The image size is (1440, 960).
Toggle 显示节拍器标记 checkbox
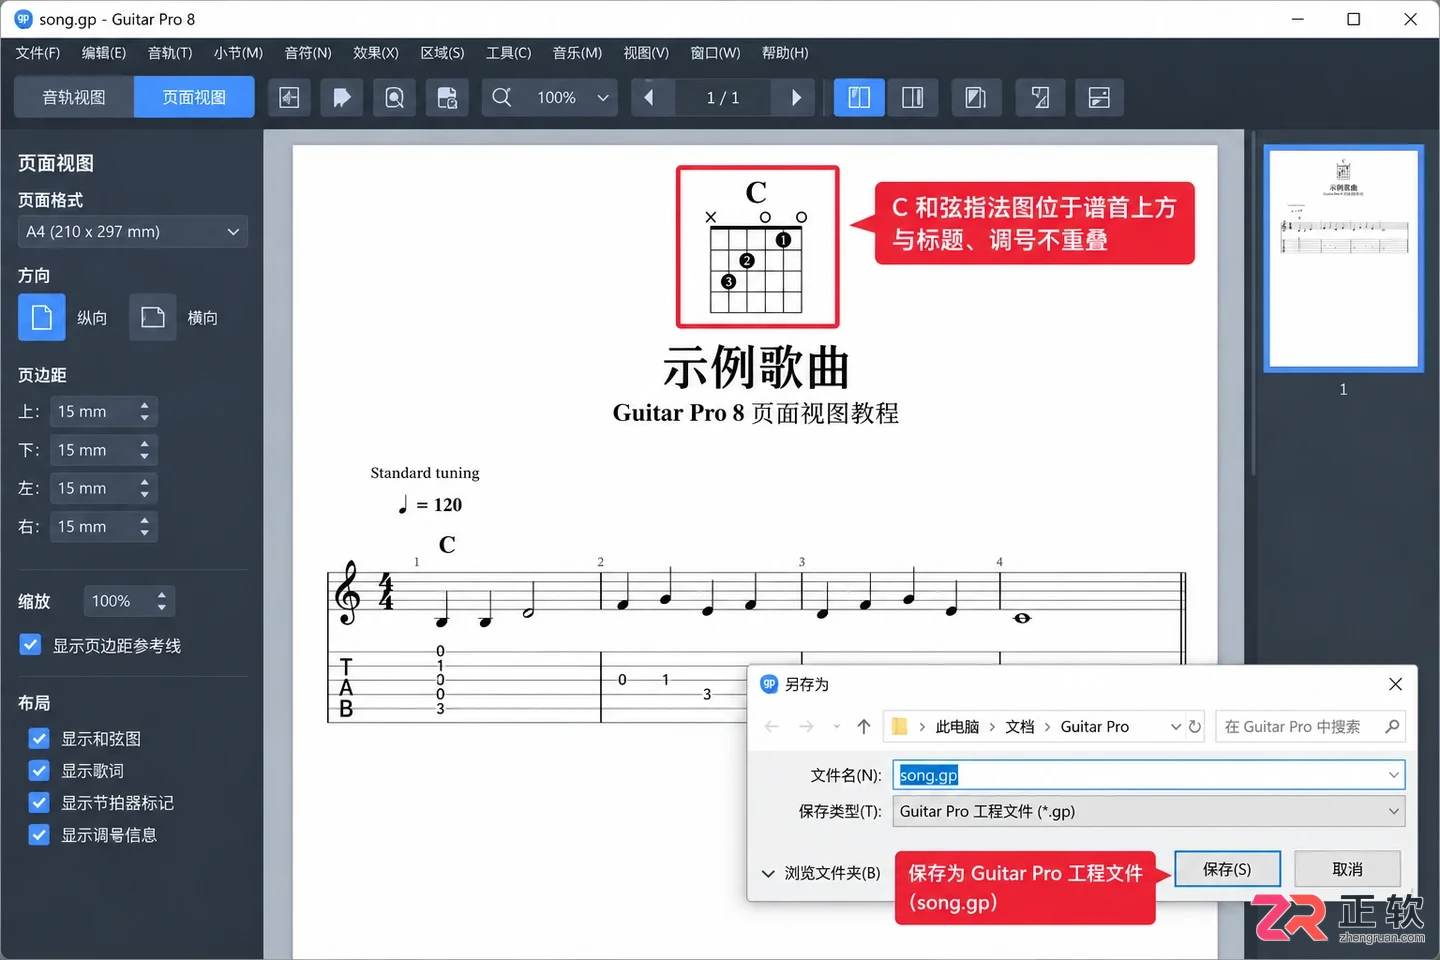coord(39,803)
